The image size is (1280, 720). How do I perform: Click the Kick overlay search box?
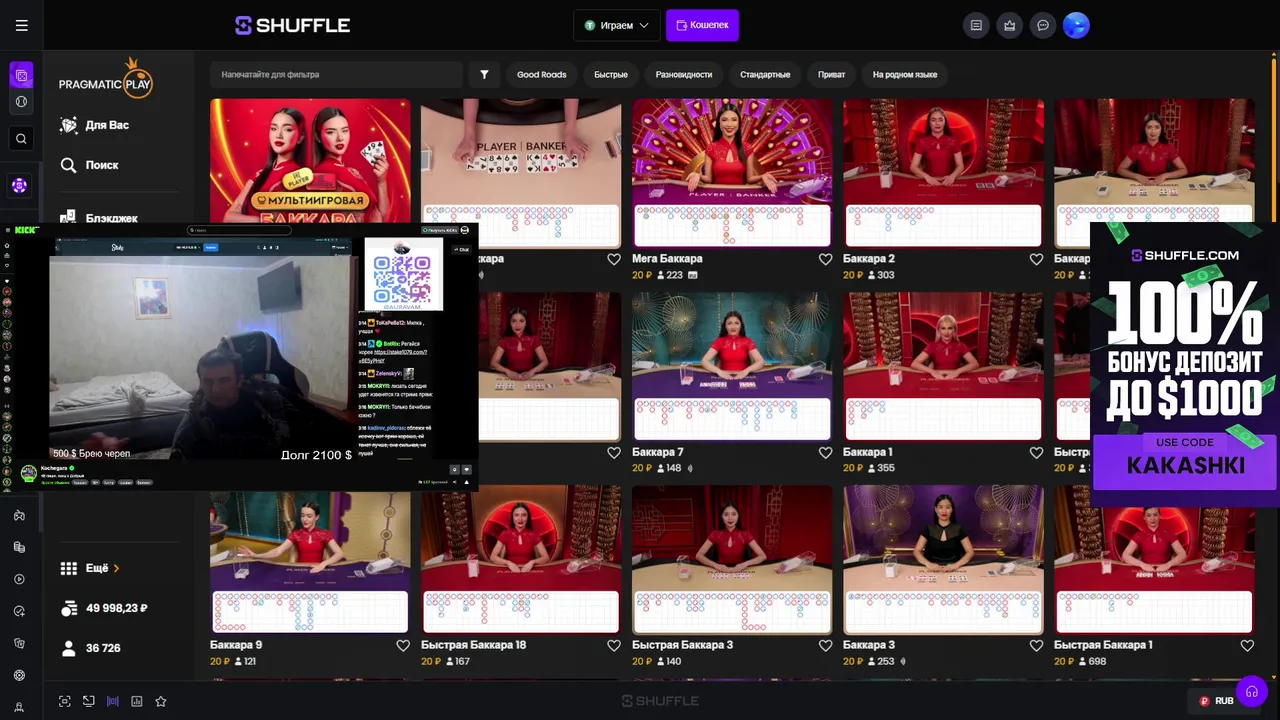click(238, 230)
